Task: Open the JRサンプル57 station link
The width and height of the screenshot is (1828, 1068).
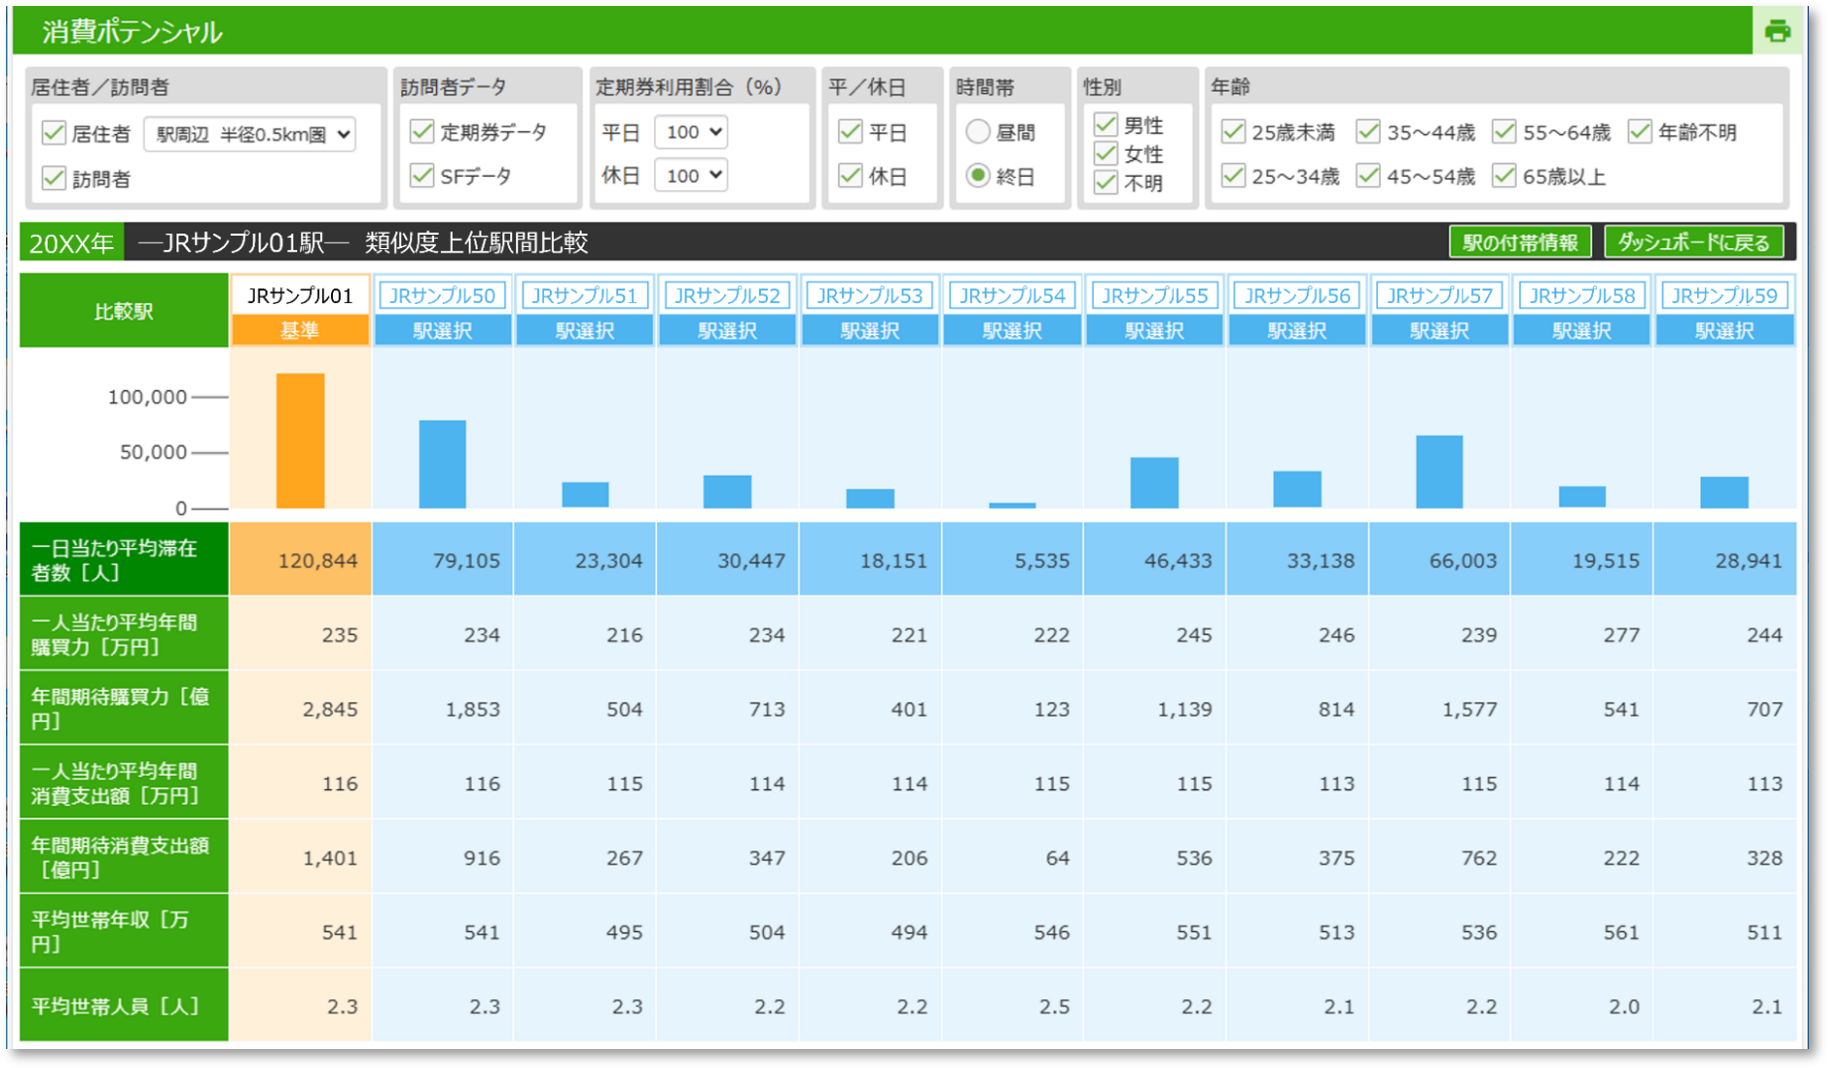Action: [1440, 295]
